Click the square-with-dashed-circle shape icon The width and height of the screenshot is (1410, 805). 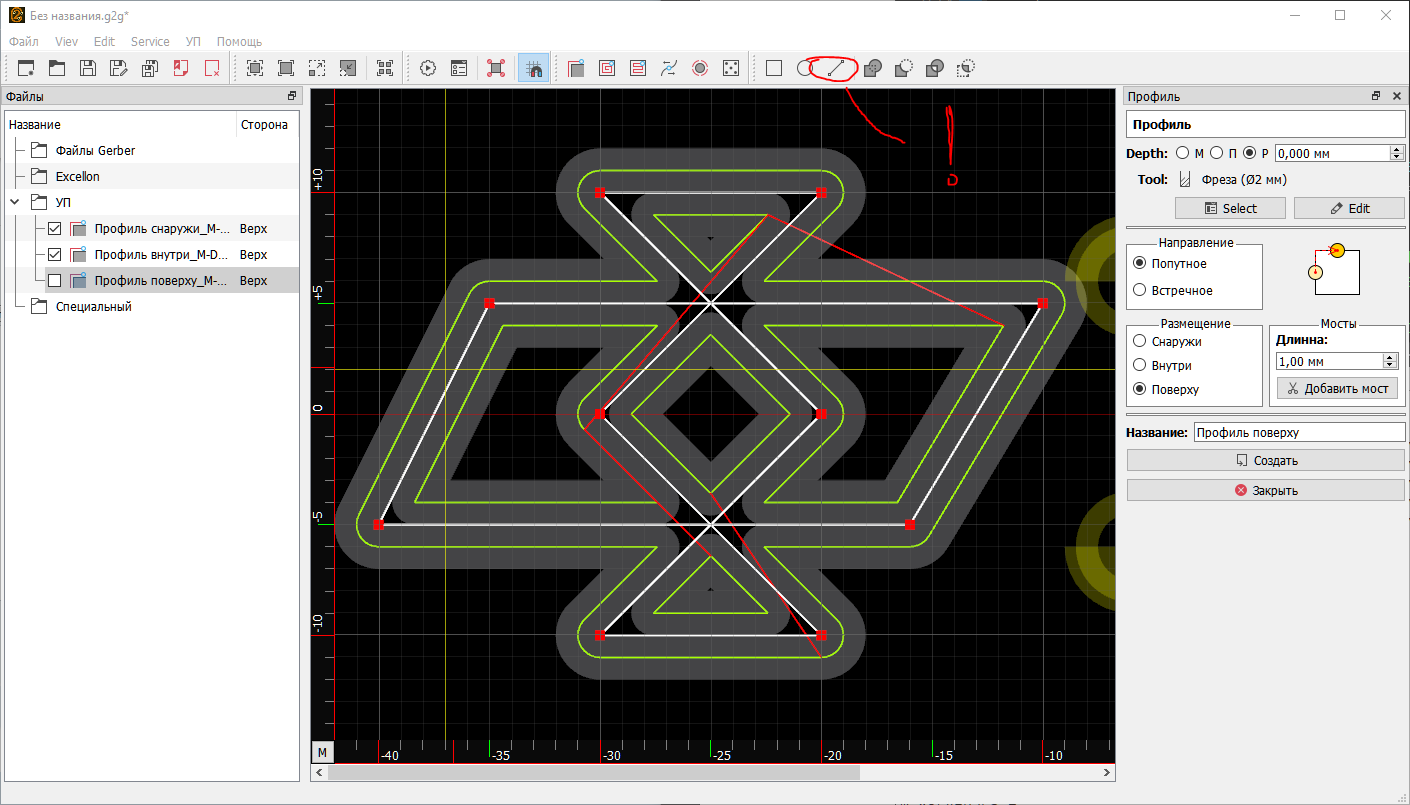point(903,68)
